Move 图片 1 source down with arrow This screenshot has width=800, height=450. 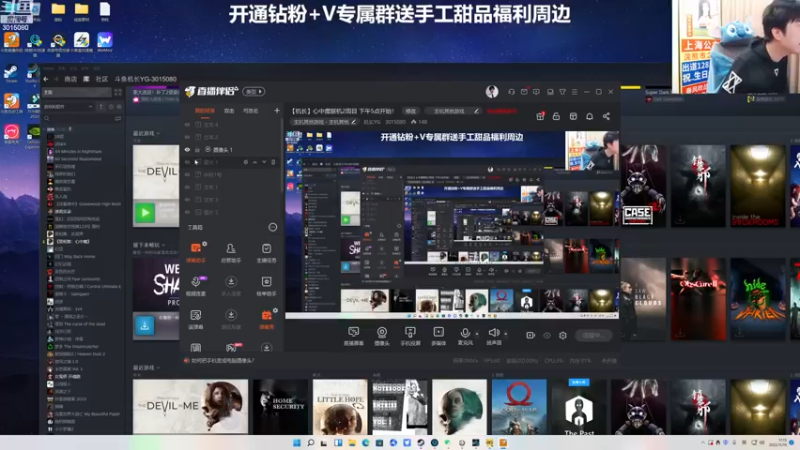pyautogui.click(x=264, y=162)
